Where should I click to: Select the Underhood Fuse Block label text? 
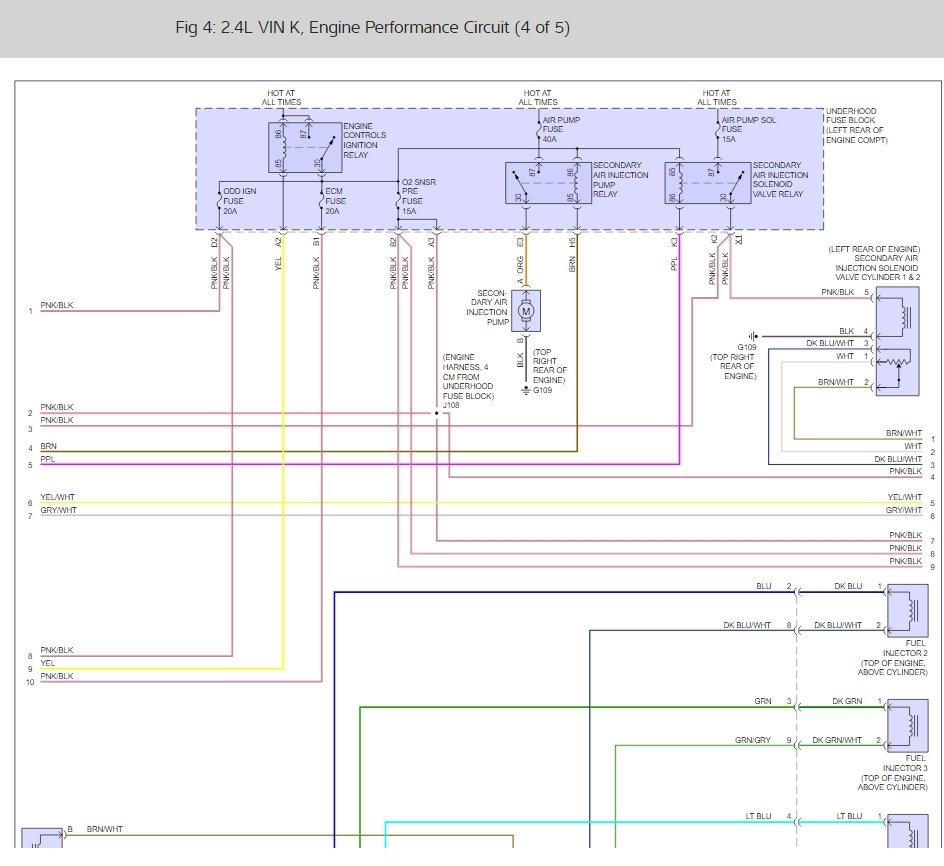pos(856,125)
